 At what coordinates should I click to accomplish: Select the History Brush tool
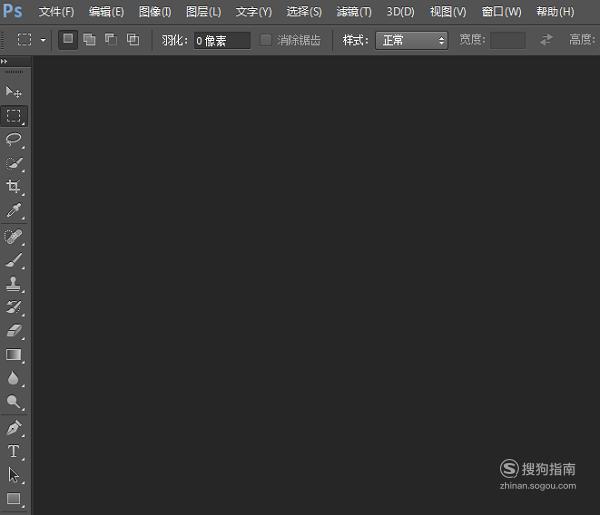pyautogui.click(x=14, y=307)
